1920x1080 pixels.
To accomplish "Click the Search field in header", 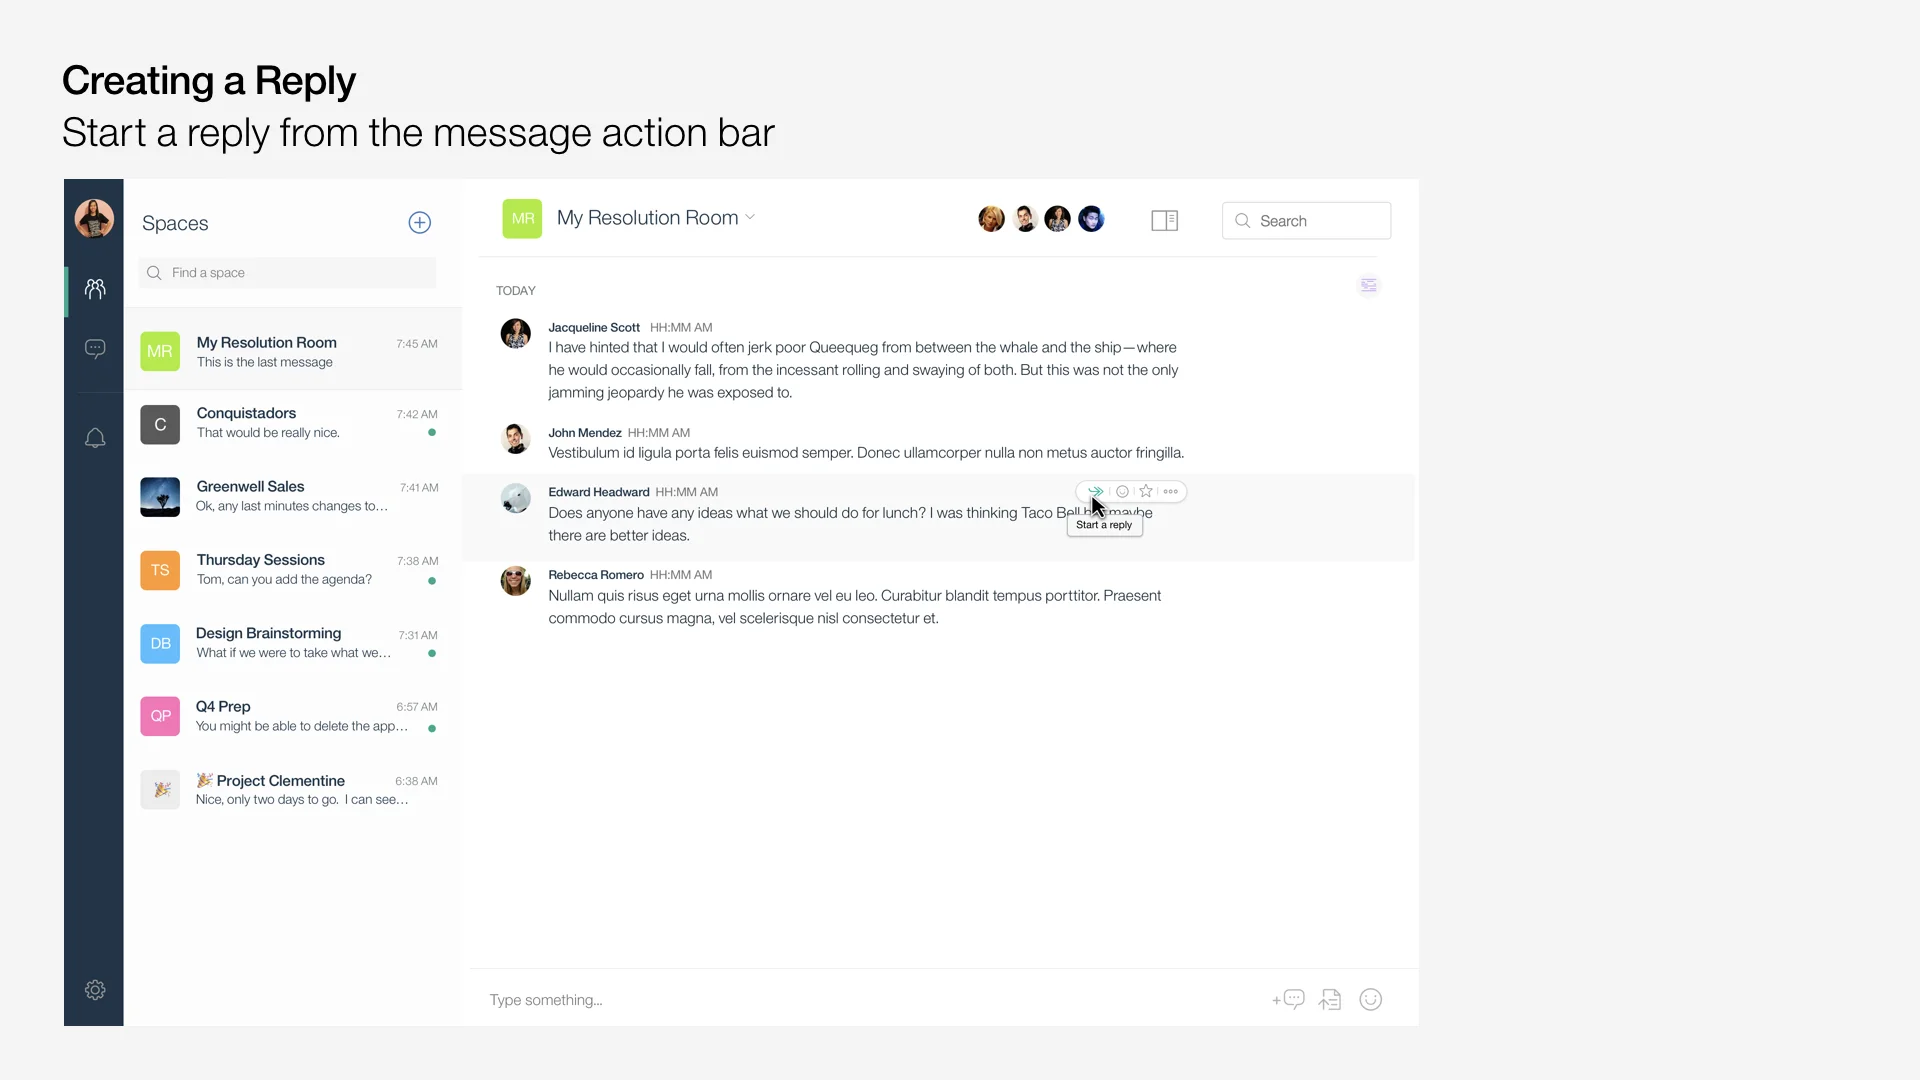I will click(1306, 221).
